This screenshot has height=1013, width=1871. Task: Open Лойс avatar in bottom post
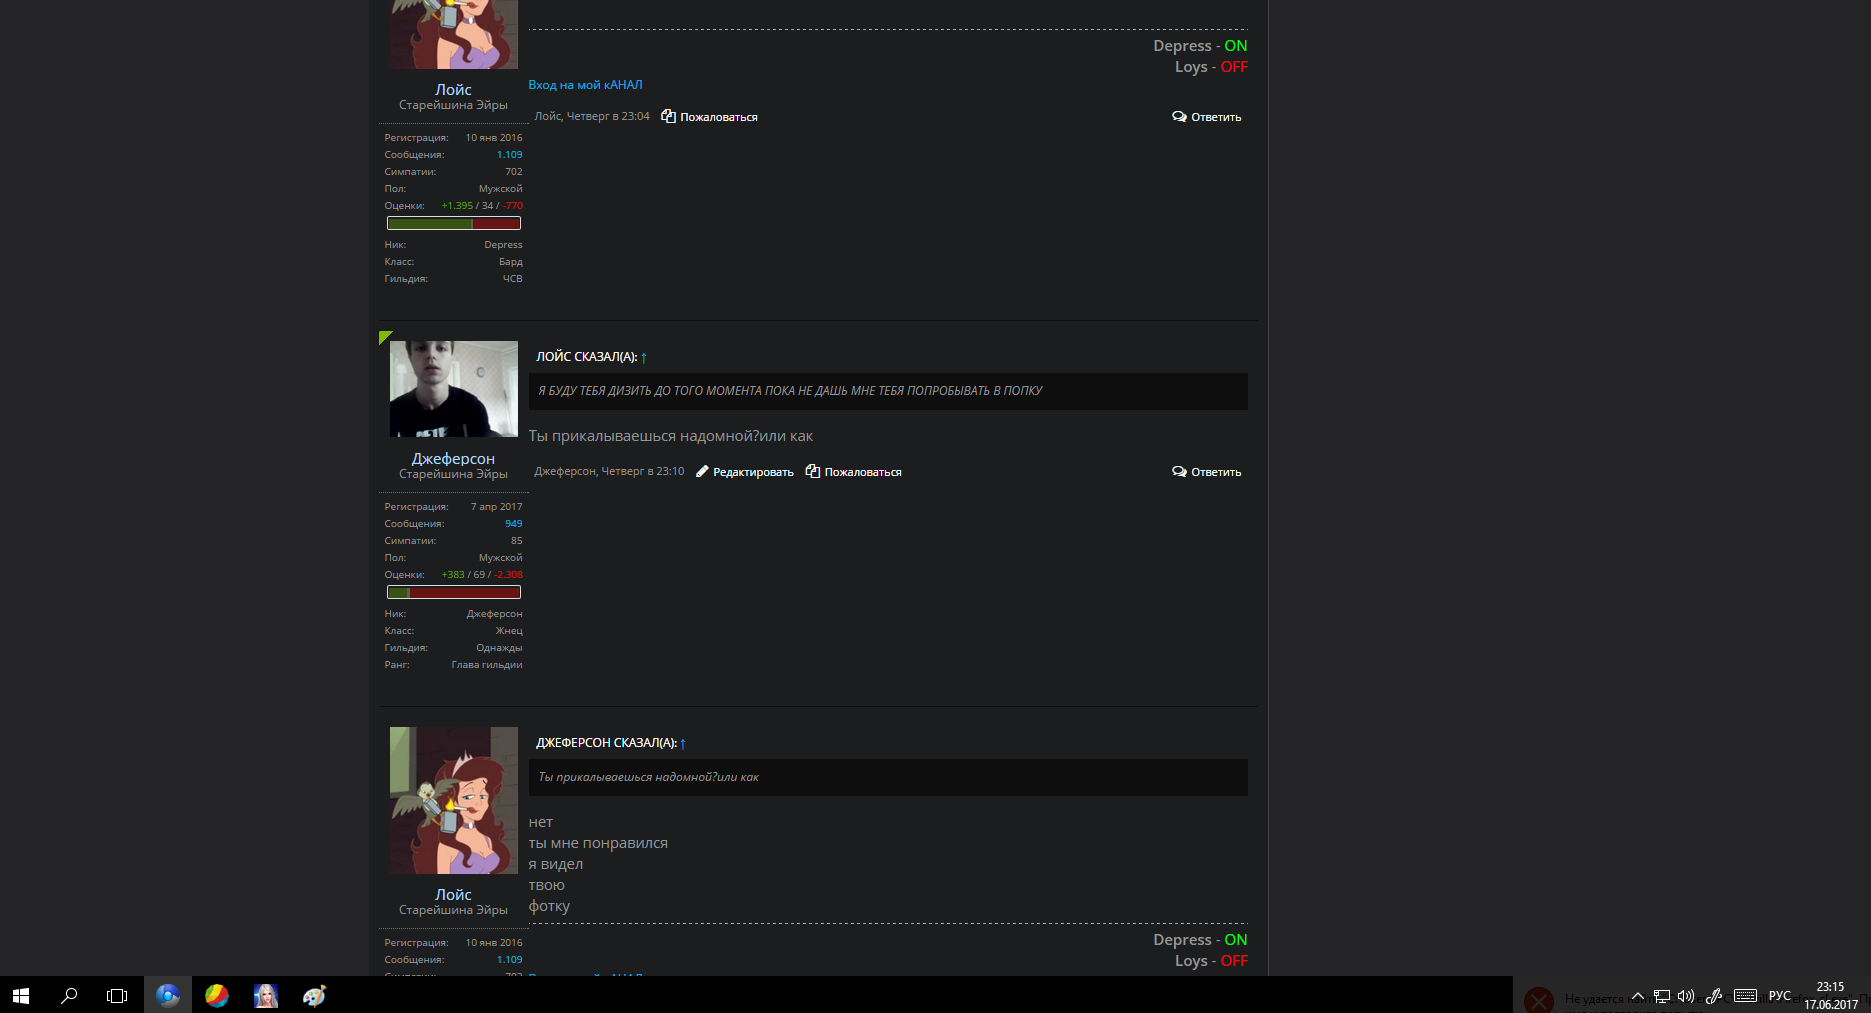click(x=454, y=800)
